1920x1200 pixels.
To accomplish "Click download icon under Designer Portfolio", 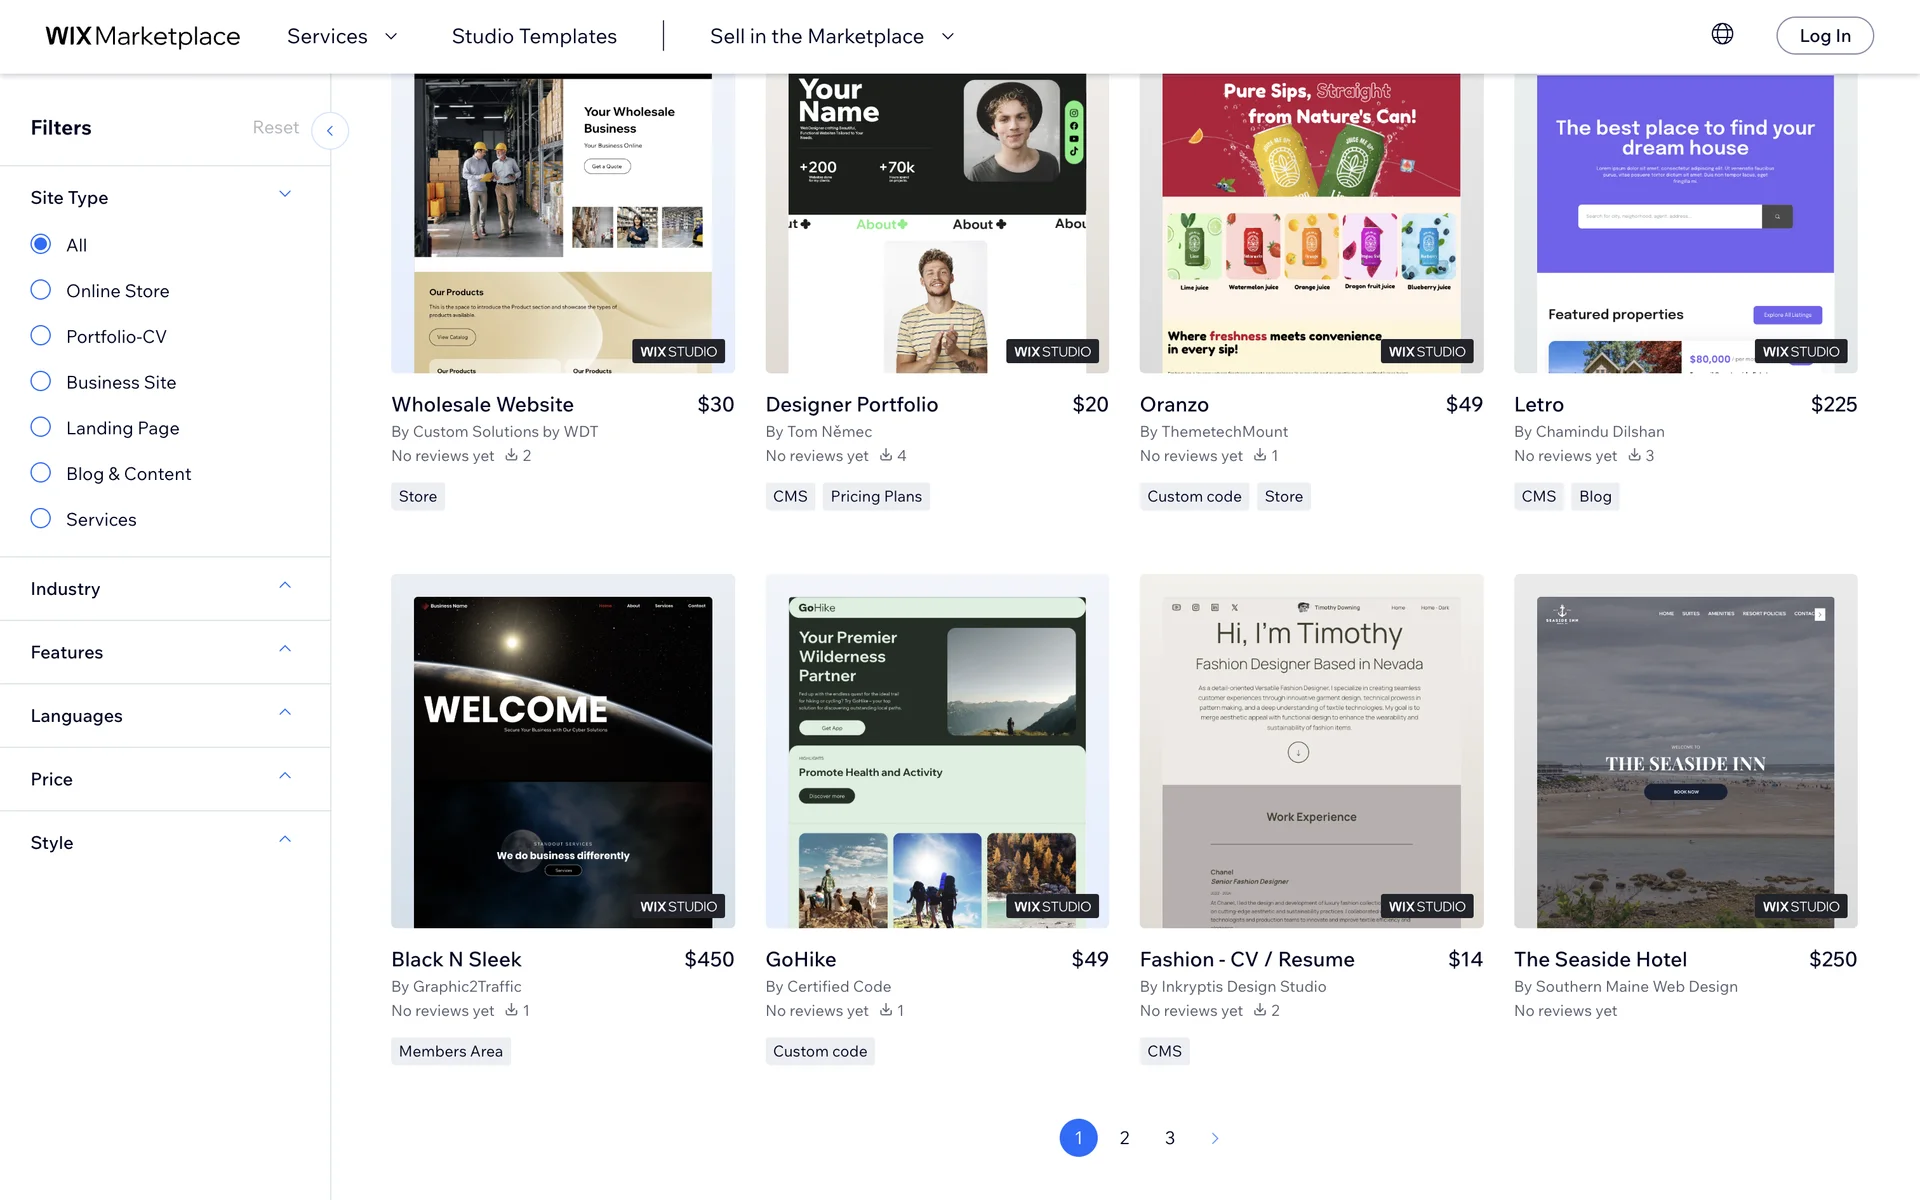I will (886, 455).
